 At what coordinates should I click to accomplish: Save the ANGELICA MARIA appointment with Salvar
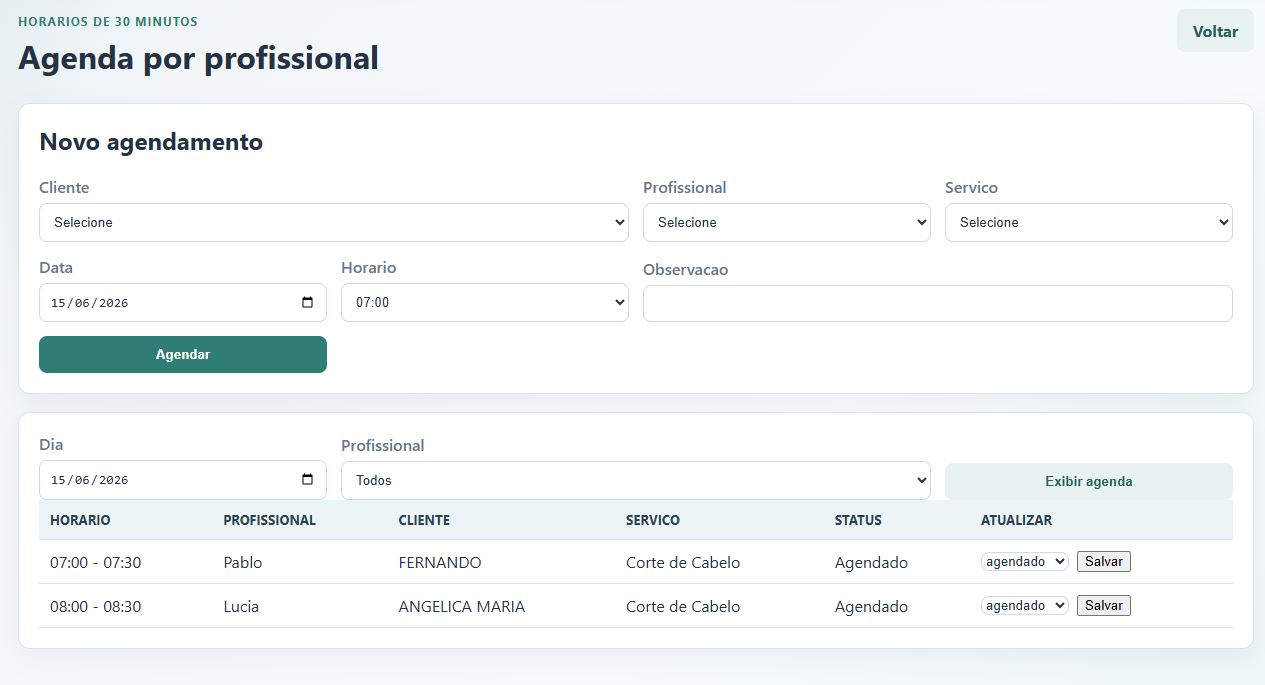click(x=1104, y=606)
